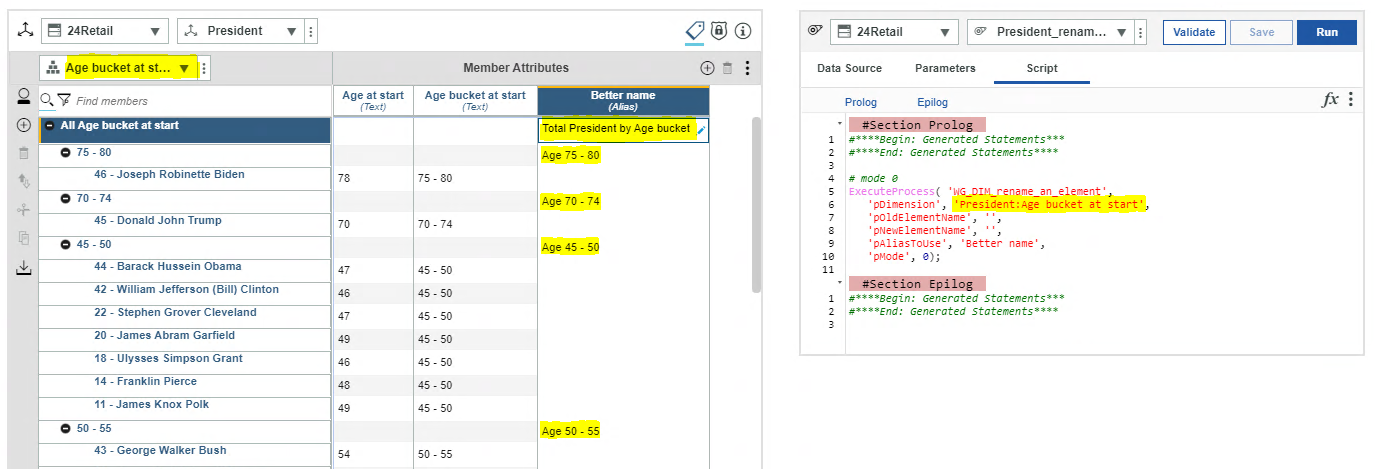Open 24Retail database dropdown in process editor

(x=894, y=32)
